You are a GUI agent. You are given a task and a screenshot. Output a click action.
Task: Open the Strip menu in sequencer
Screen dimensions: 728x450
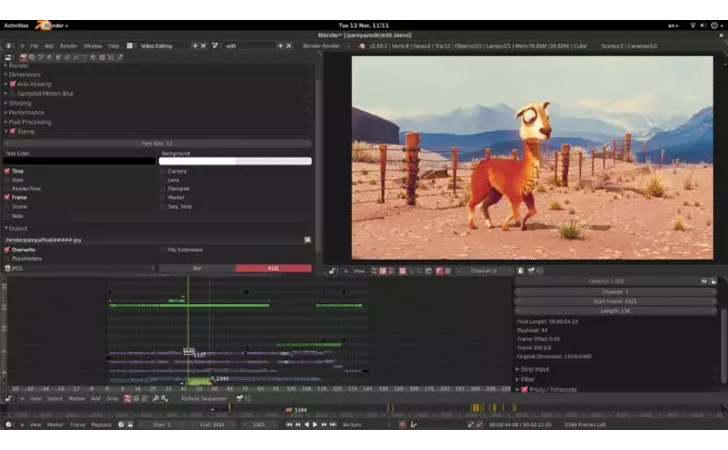112,398
